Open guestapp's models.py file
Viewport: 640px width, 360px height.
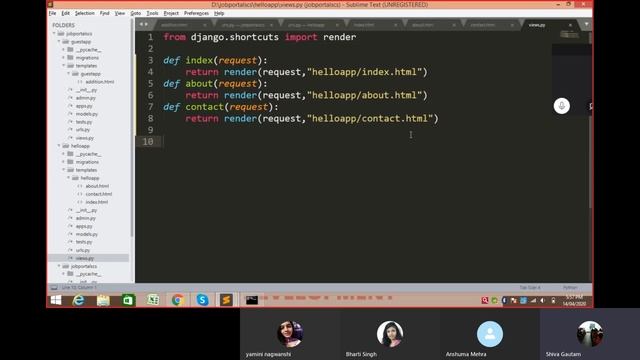(87, 114)
